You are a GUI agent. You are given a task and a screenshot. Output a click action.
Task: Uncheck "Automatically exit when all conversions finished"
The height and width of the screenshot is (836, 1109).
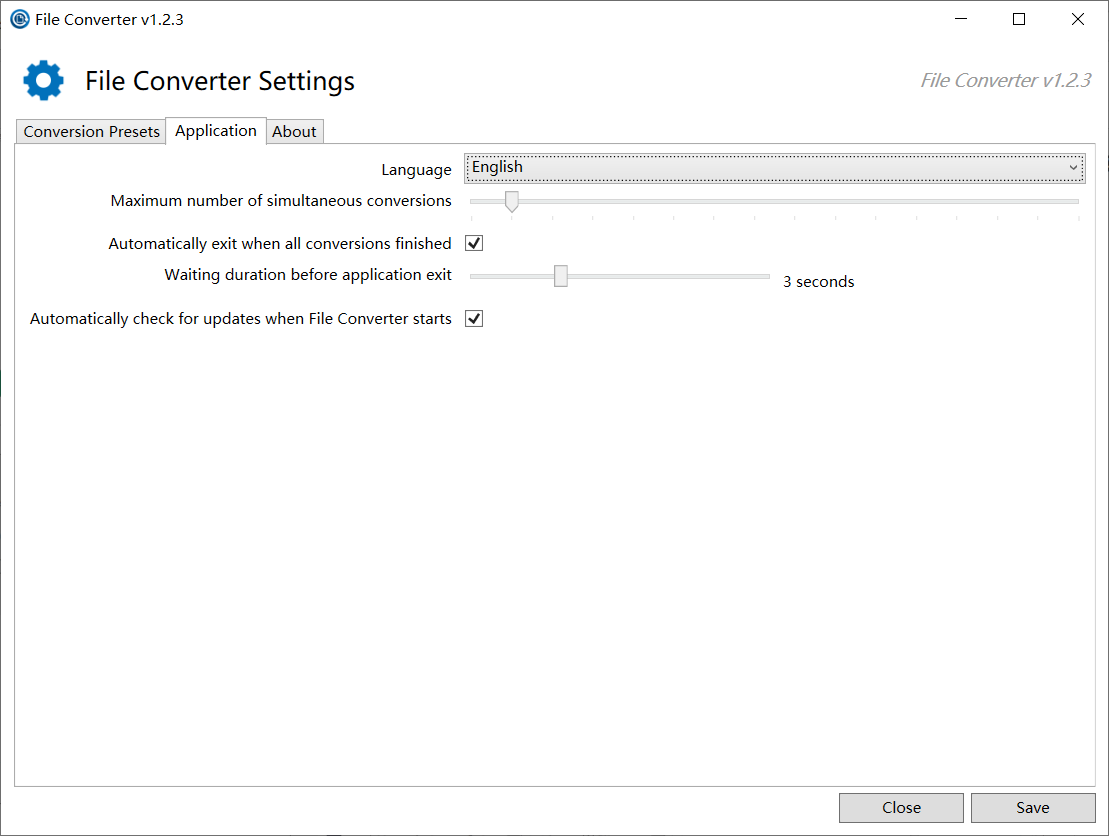473,242
